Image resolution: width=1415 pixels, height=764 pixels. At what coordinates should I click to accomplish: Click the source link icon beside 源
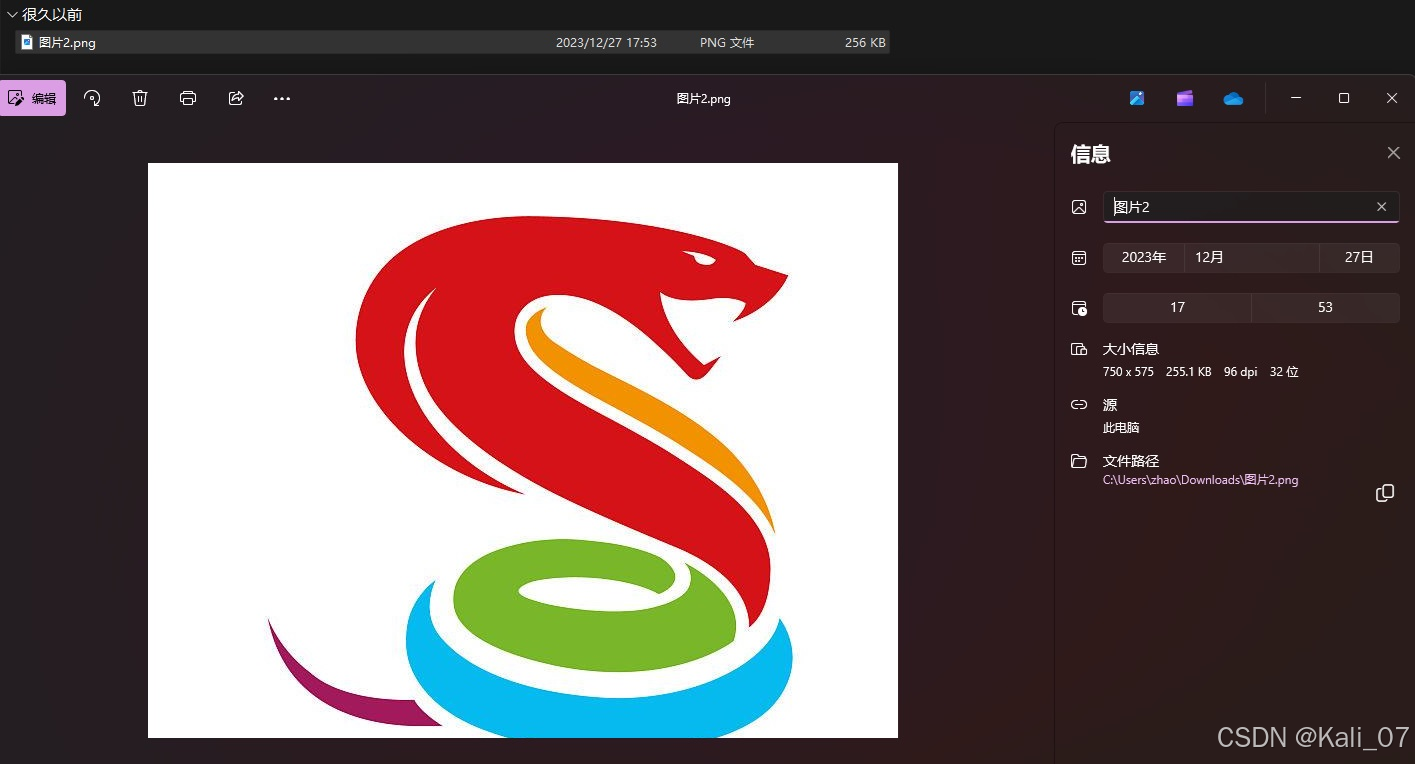1079,405
